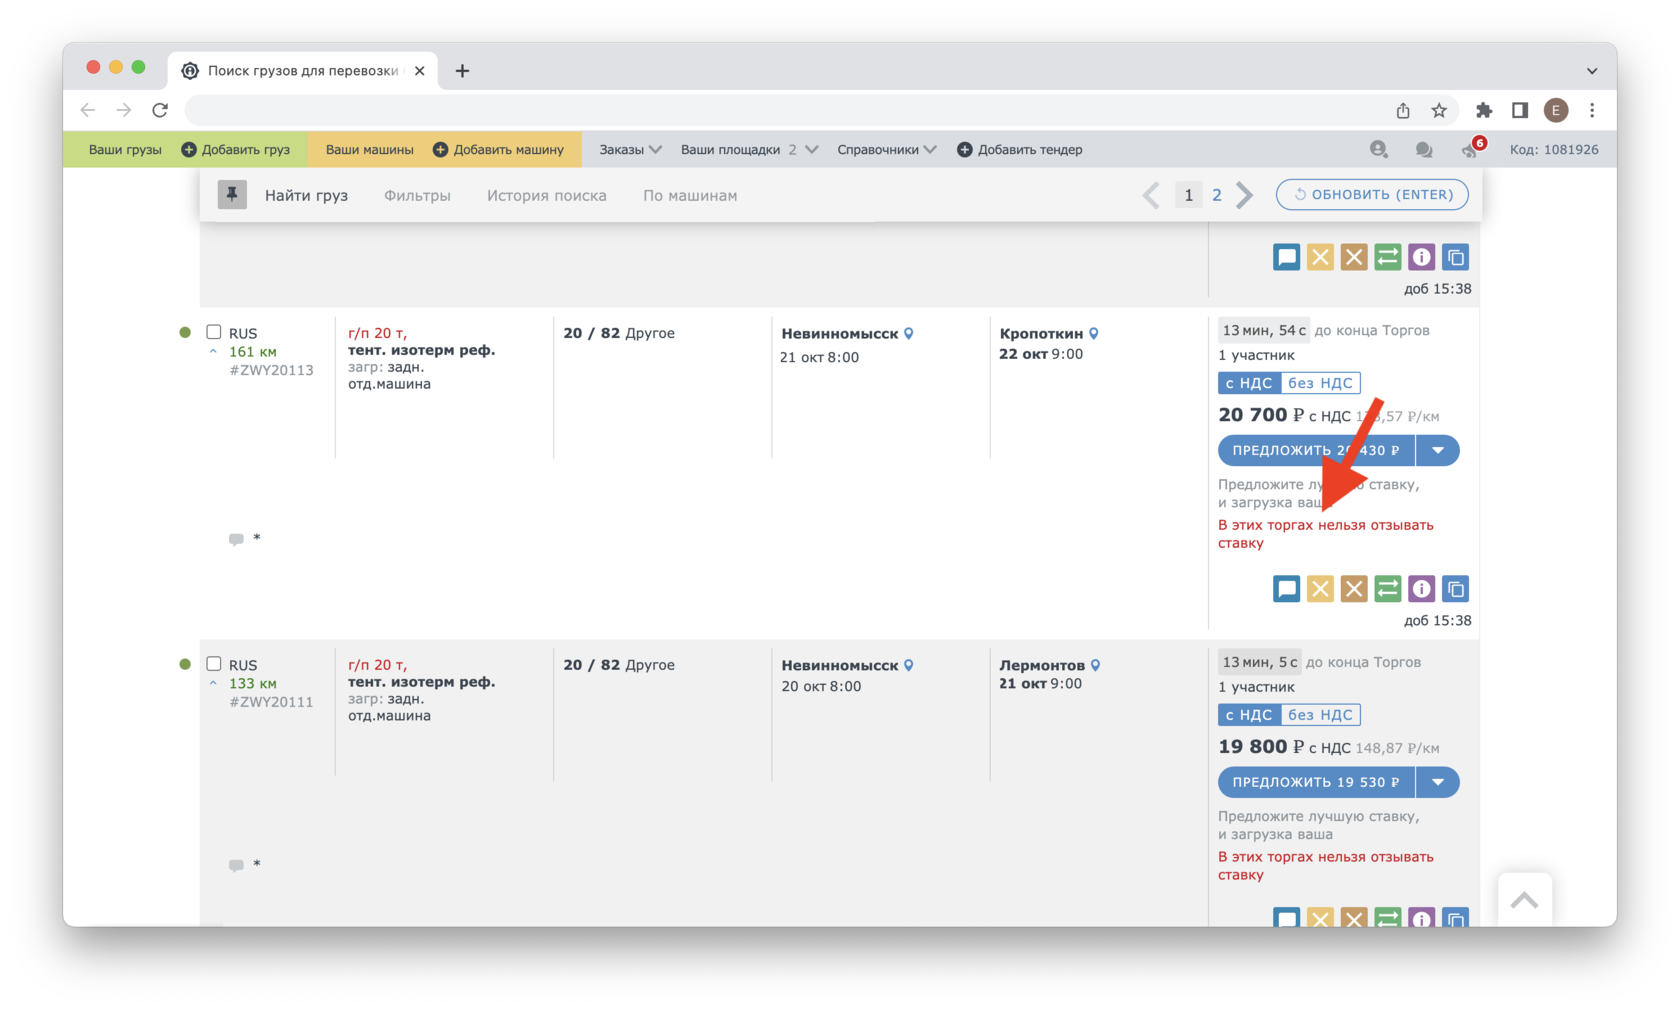Click the pin icon beside Найти груз
The height and width of the screenshot is (1010, 1680).
pos(232,195)
